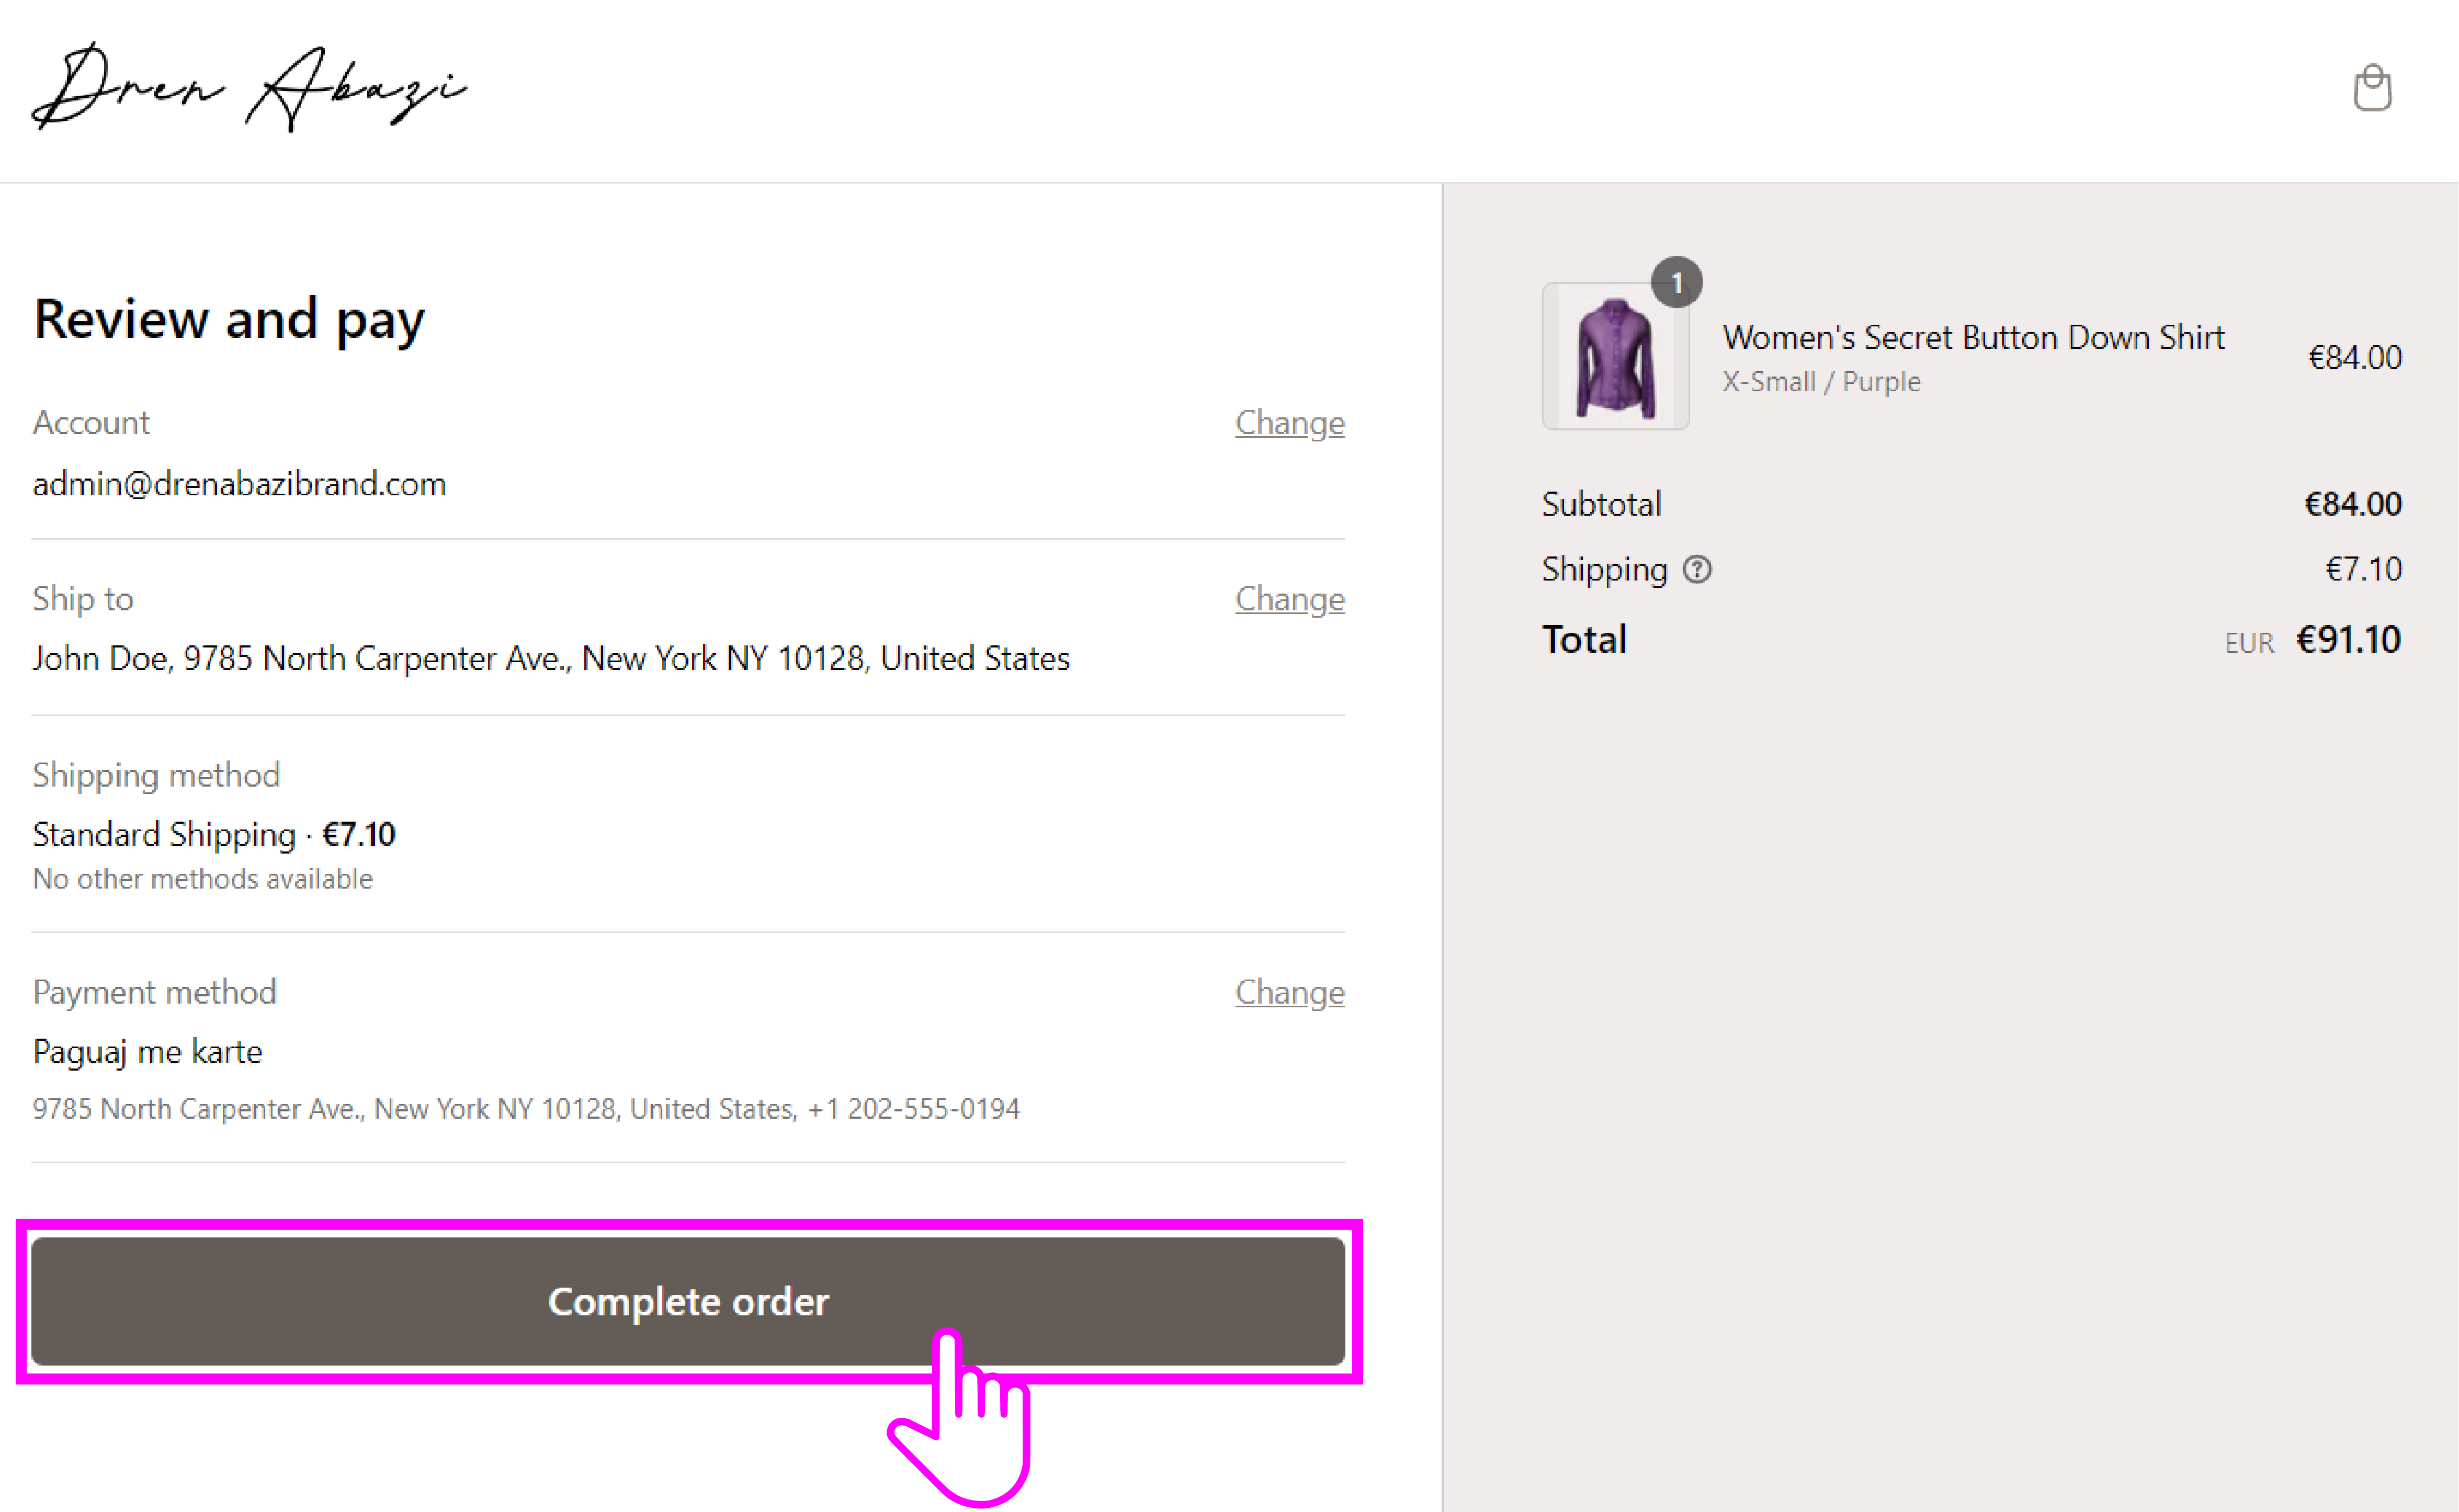
Task: Click Standard Shipping €7.10 method text
Action: point(214,834)
